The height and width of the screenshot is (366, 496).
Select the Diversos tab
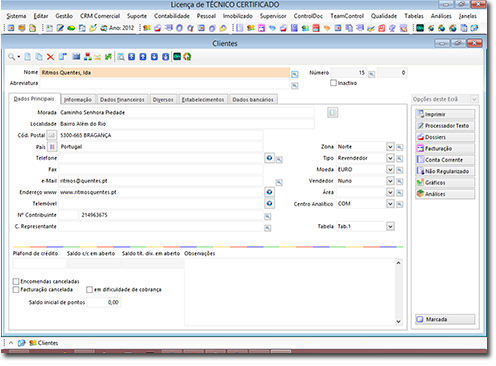163,100
